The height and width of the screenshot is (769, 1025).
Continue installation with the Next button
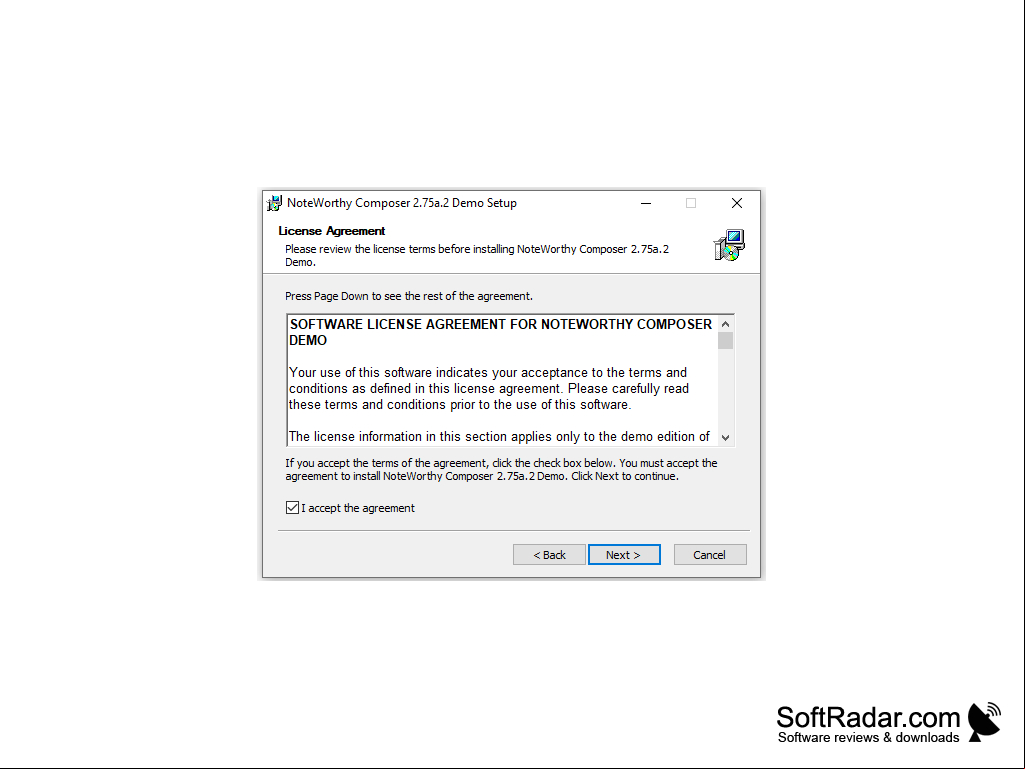pos(624,555)
